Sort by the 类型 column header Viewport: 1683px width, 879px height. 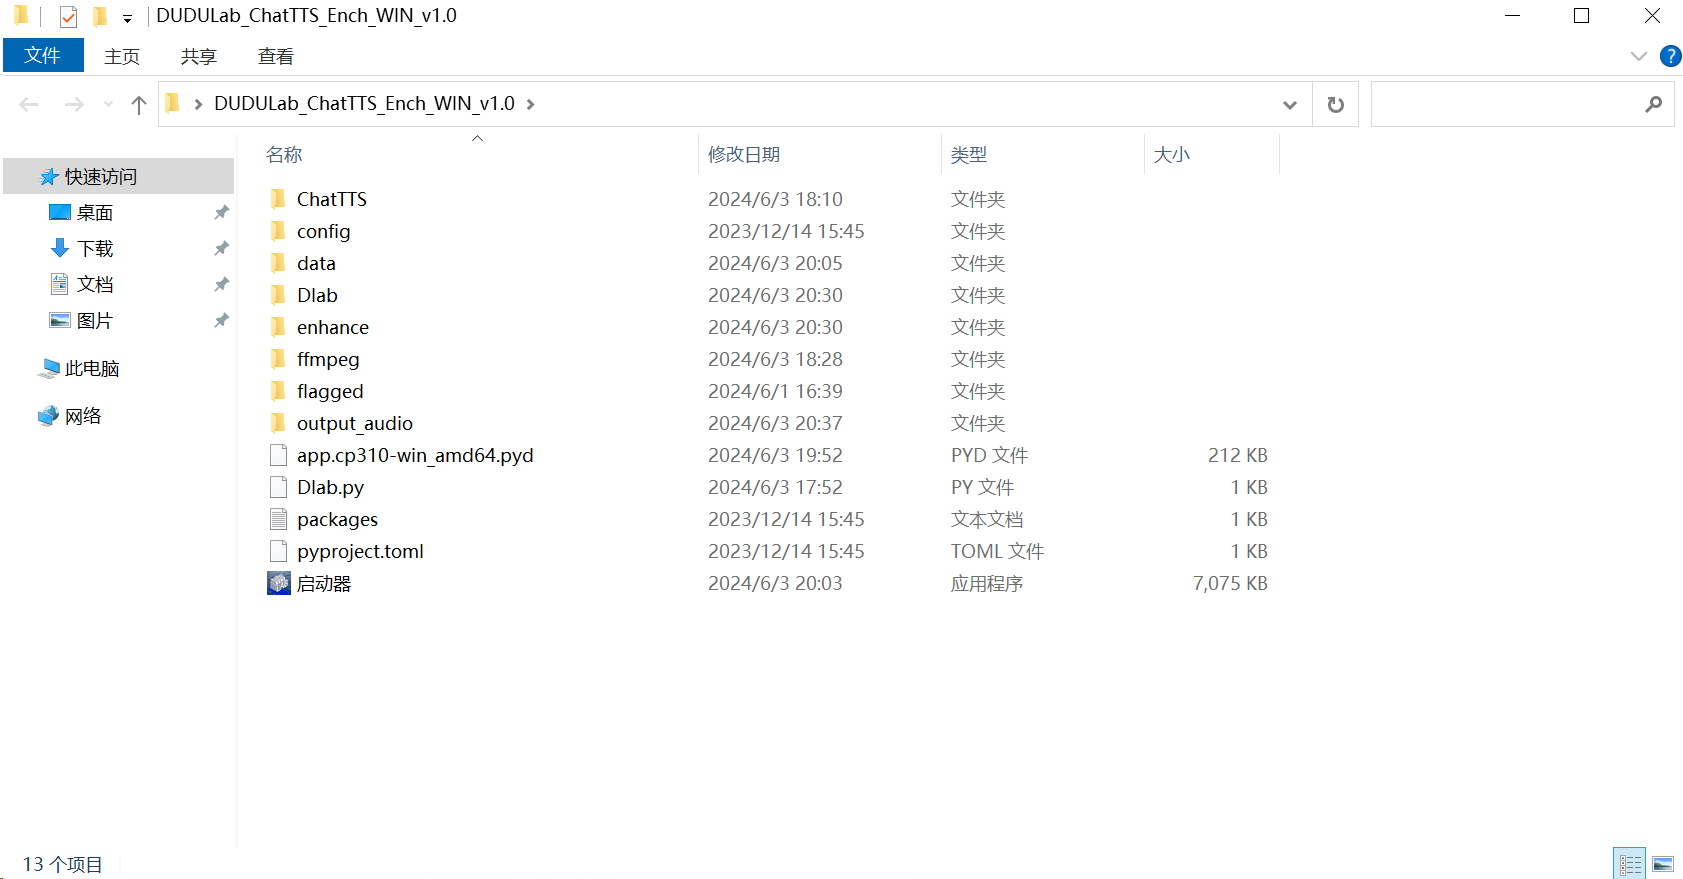(969, 154)
